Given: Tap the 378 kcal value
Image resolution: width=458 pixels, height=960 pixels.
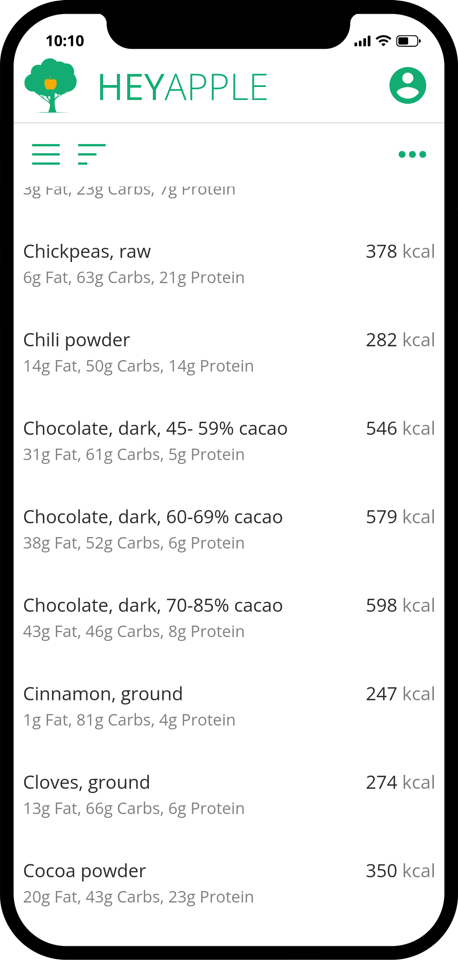Looking at the screenshot, I should tap(400, 252).
